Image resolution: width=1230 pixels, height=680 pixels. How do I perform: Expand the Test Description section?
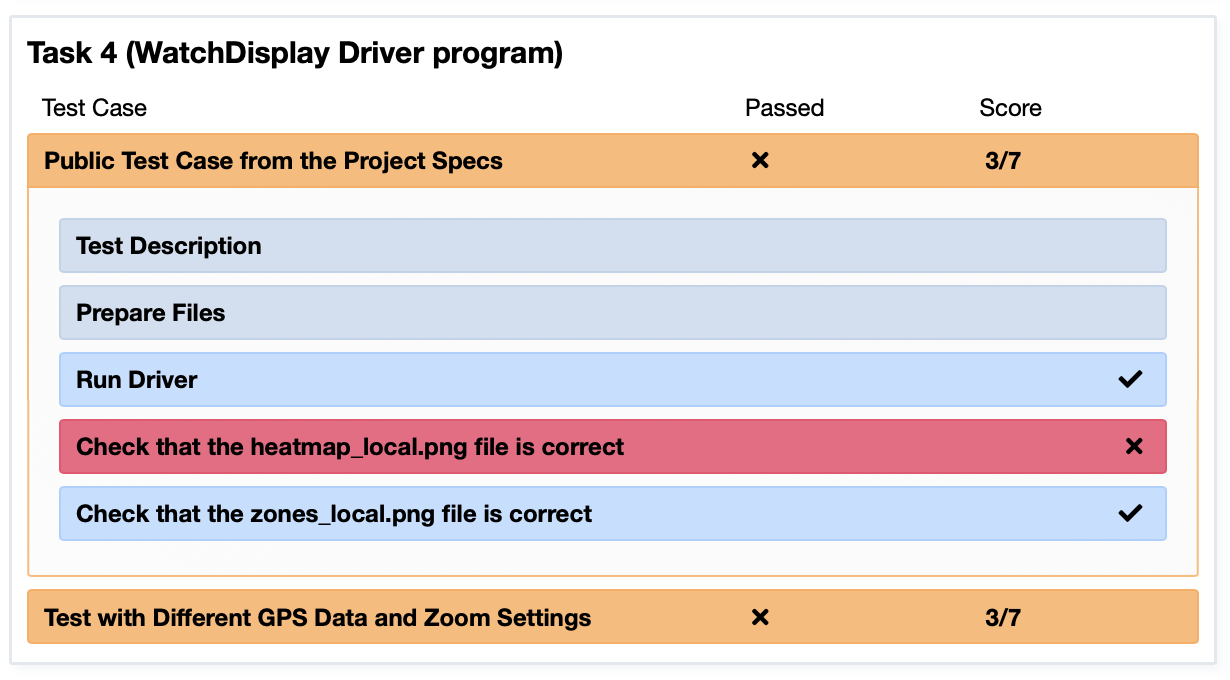(612, 246)
